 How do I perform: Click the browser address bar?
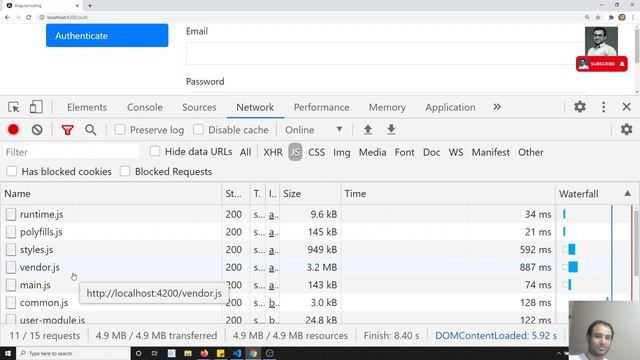coord(310,17)
